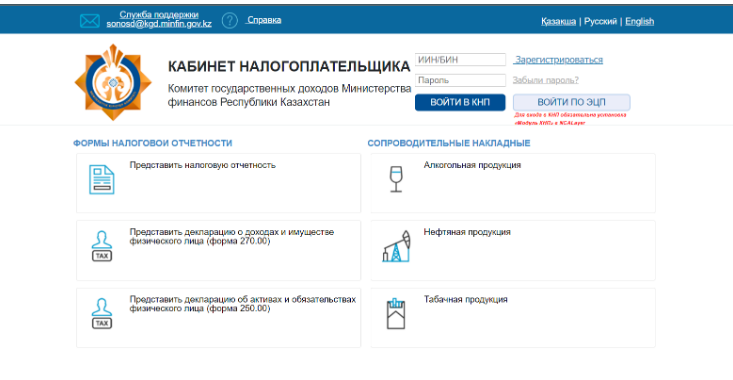Image resolution: width=733 pixels, height=380 pixels.
Task: Click the TAX person icon for form 250.00
Action: 102,313
